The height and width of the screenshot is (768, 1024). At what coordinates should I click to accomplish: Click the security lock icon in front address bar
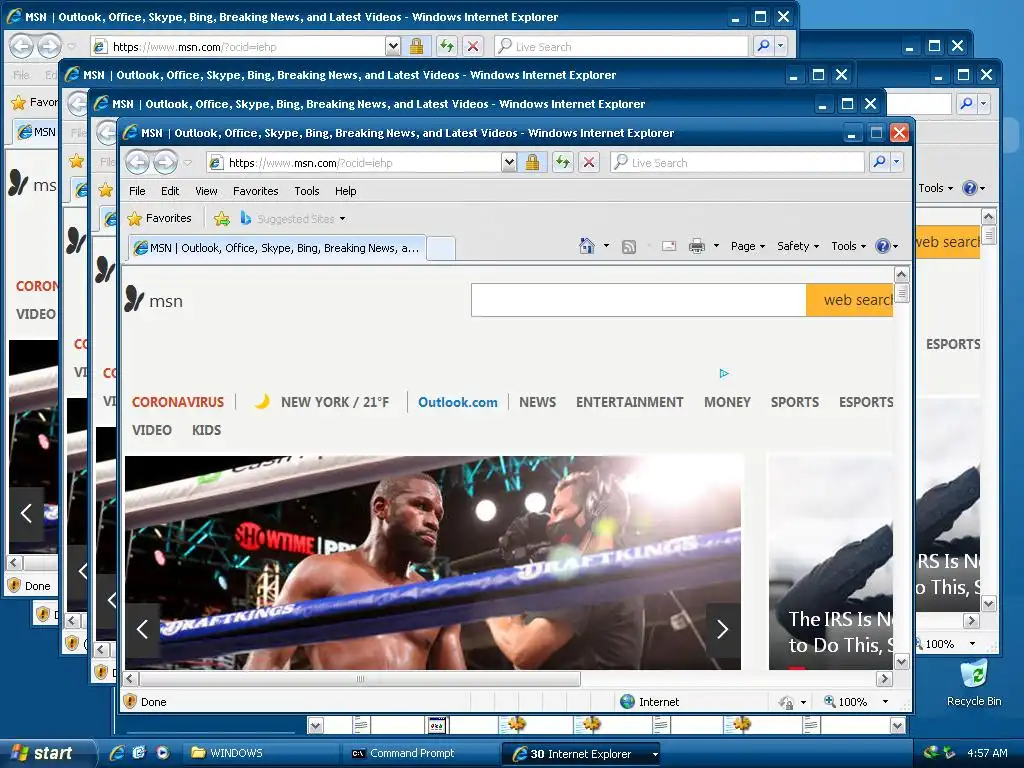[x=532, y=163]
